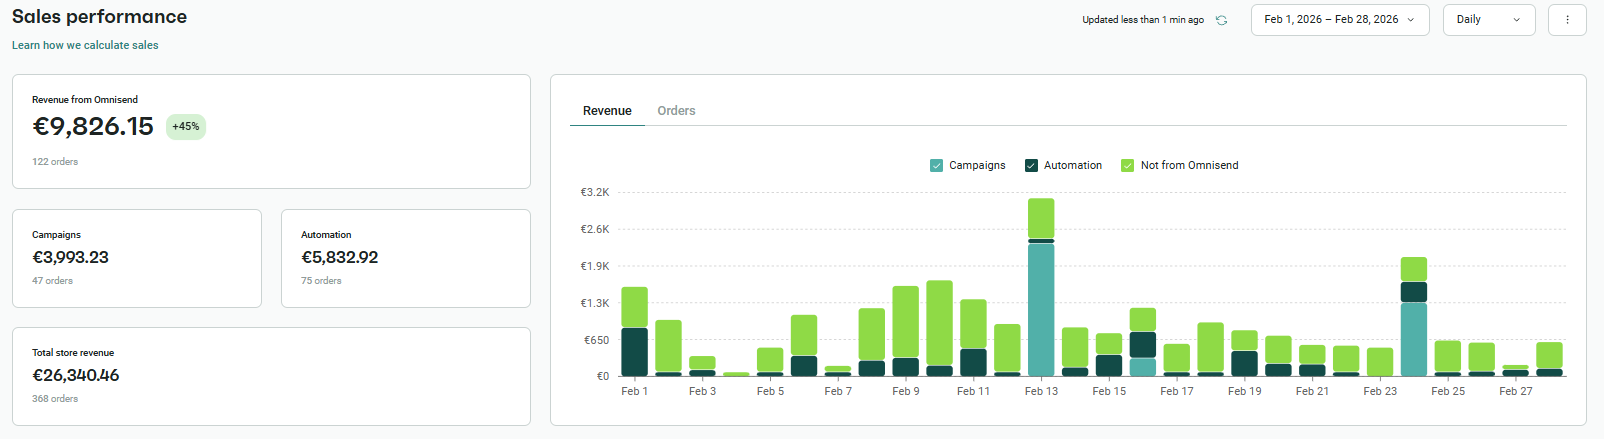Select the €3.2K axis label
The height and width of the screenshot is (439, 1604).
pos(595,192)
